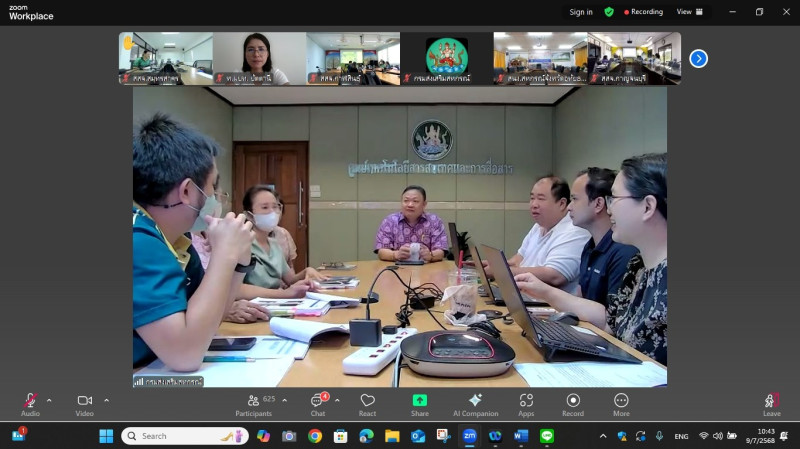Image resolution: width=800 pixels, height=449 pixels.
Task: Open the More options menu
Action: click(621, 403)
